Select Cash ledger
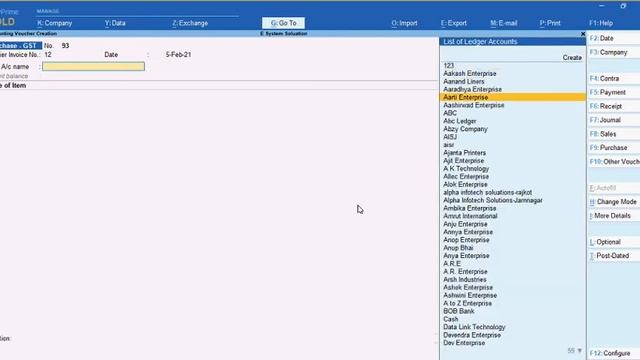Screen dimensions: 640x360 pyautogui.click(x=451, y=319)
